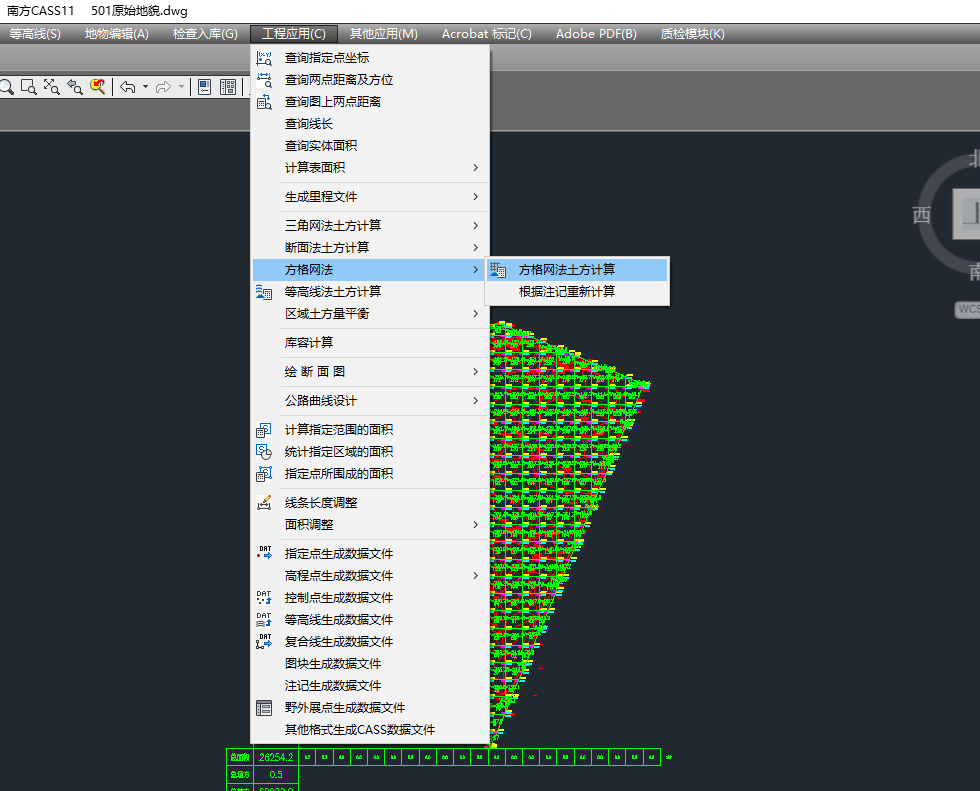The image size is (980, 791).
Task: Click the 野外展点生成数据文件 icon
Action: pos(264,708)
